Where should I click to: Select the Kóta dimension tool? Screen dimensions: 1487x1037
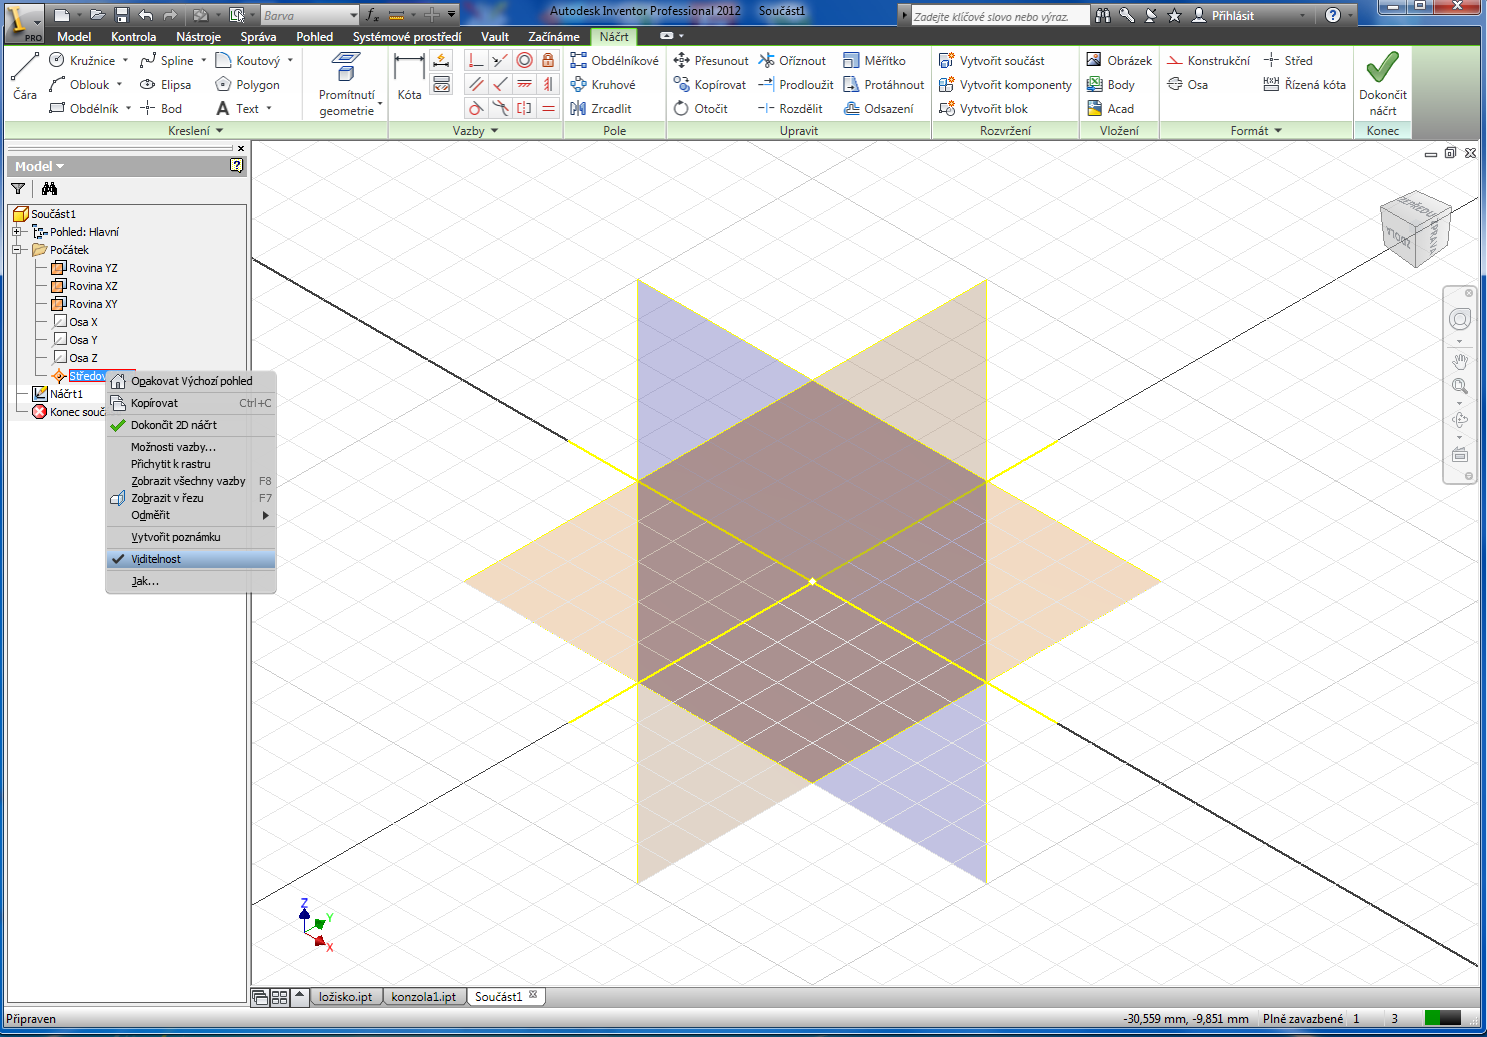409,77
